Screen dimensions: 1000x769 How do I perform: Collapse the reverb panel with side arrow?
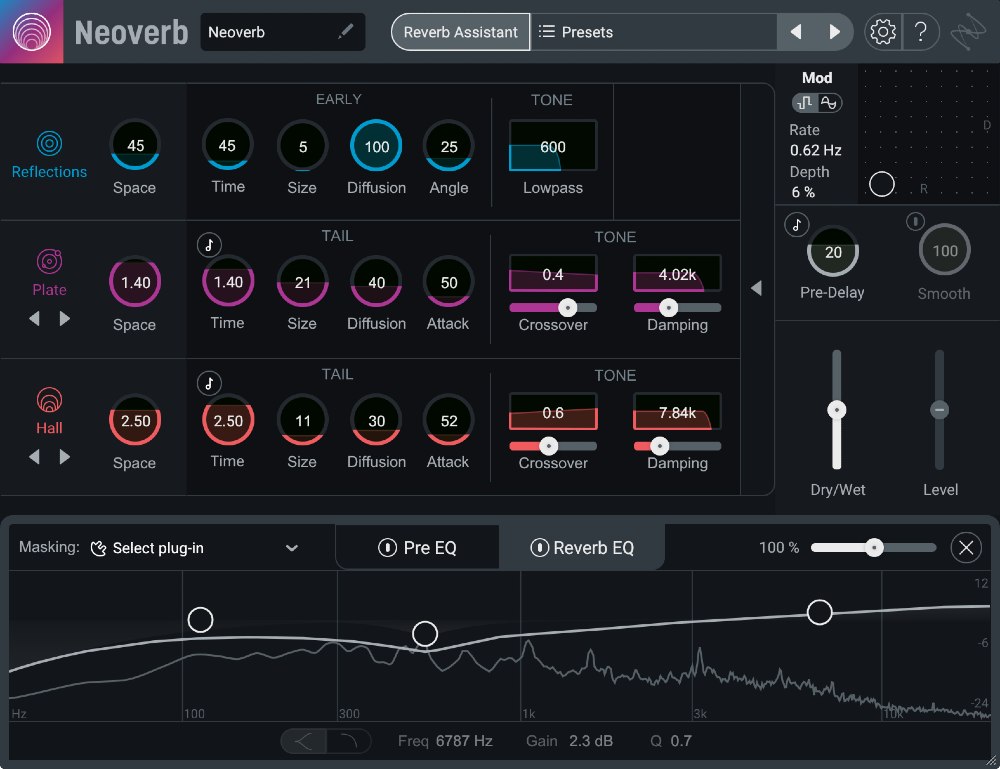[x=757, y=287]
